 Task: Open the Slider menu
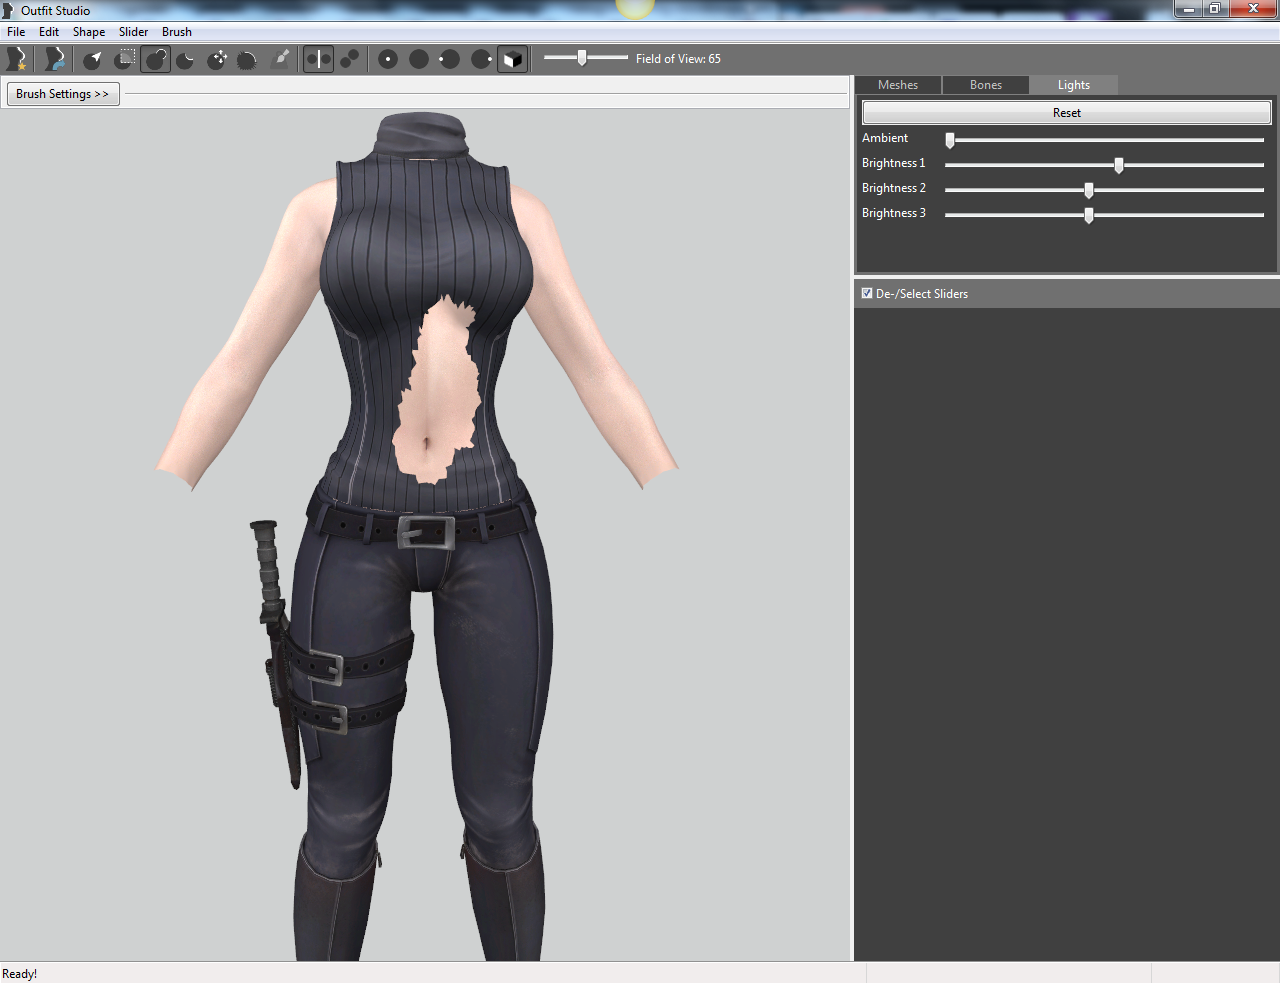(133, 32)
